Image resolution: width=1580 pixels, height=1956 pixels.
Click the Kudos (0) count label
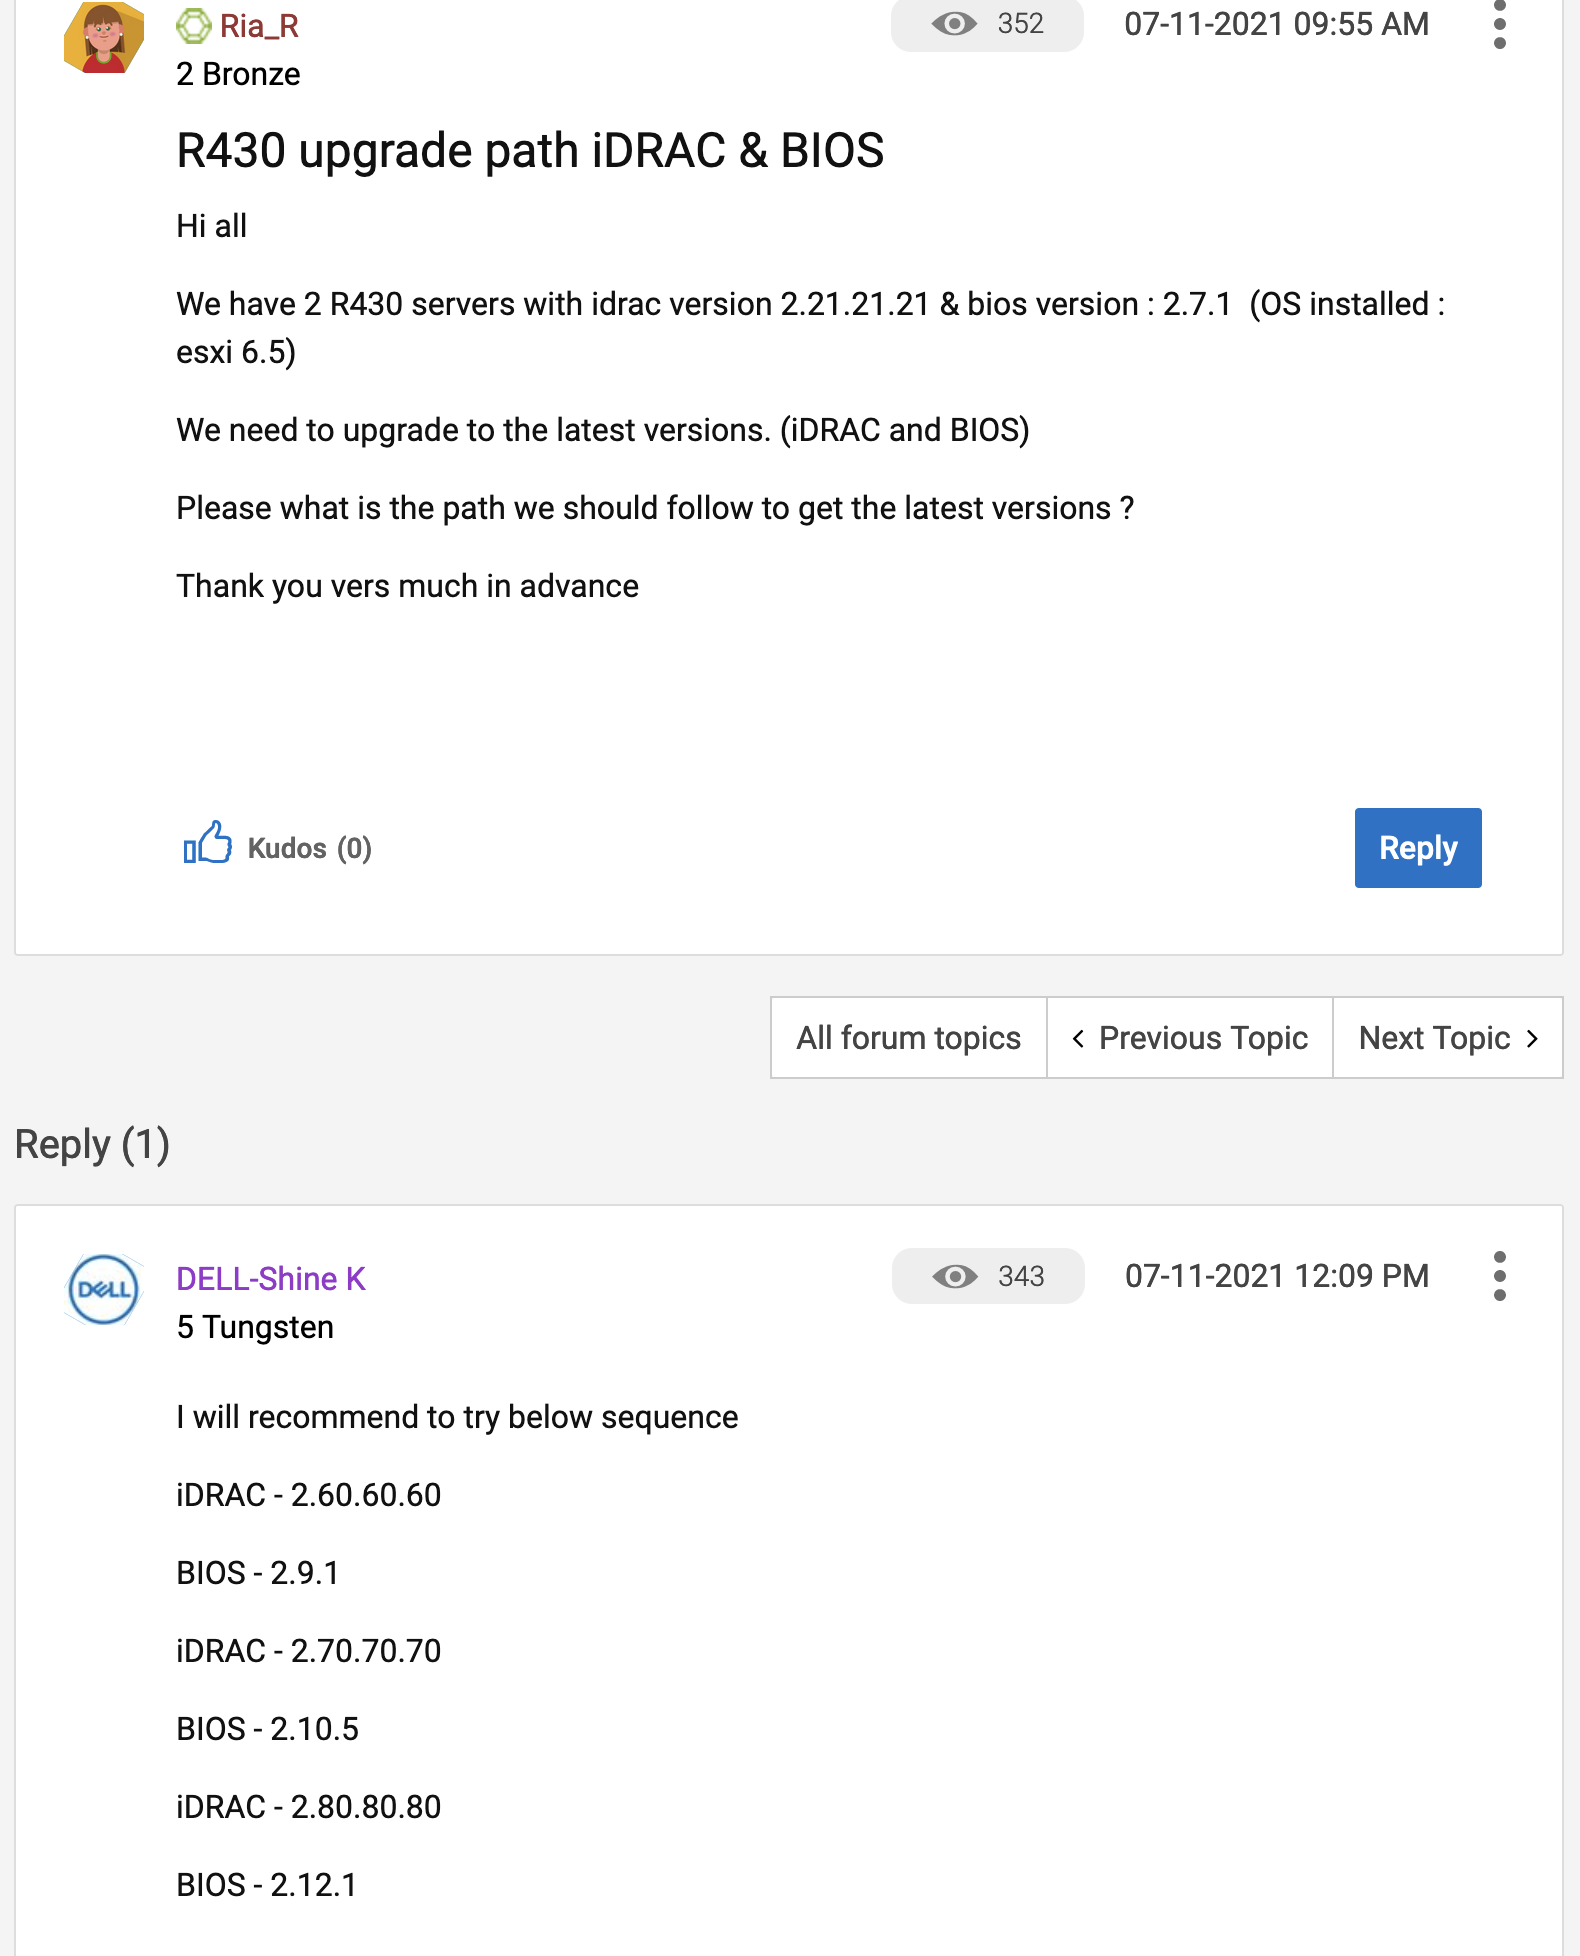click(309, 848)
